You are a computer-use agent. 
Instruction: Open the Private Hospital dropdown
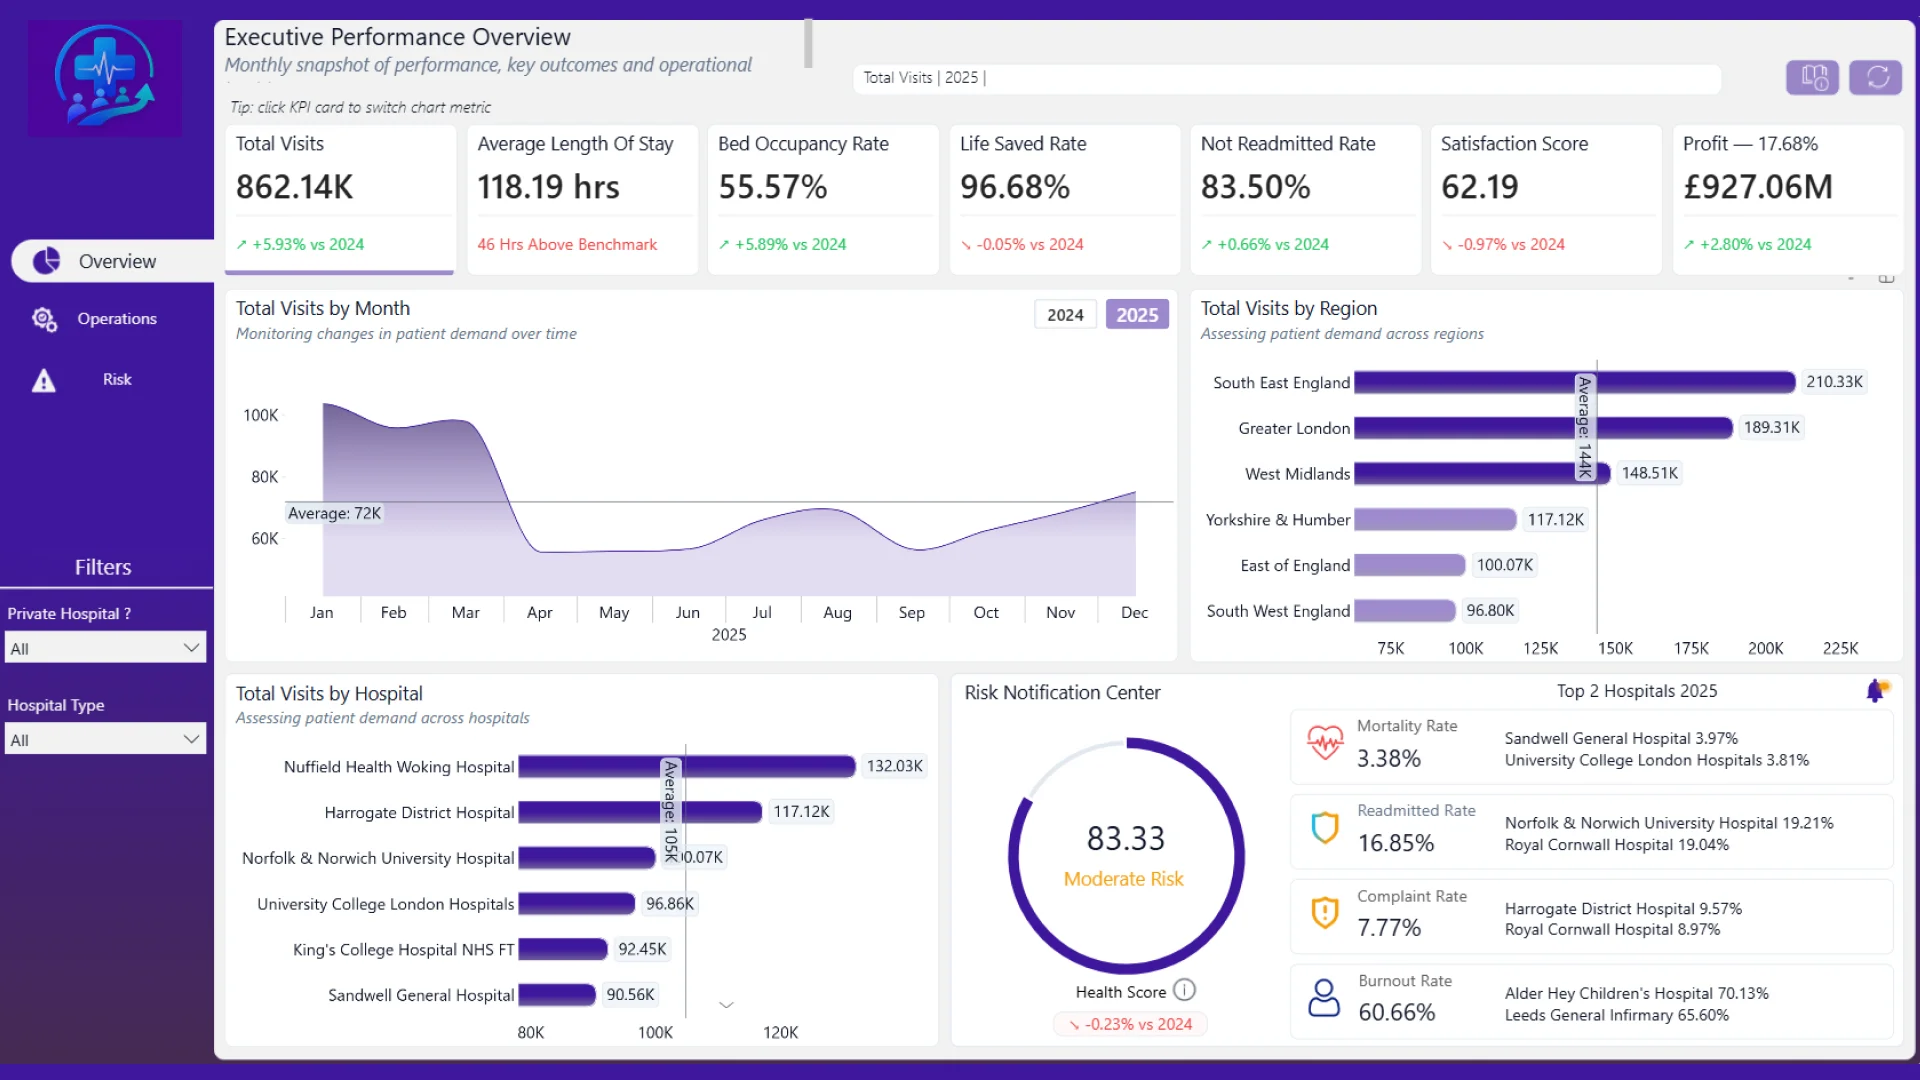[x=106, y=648]
